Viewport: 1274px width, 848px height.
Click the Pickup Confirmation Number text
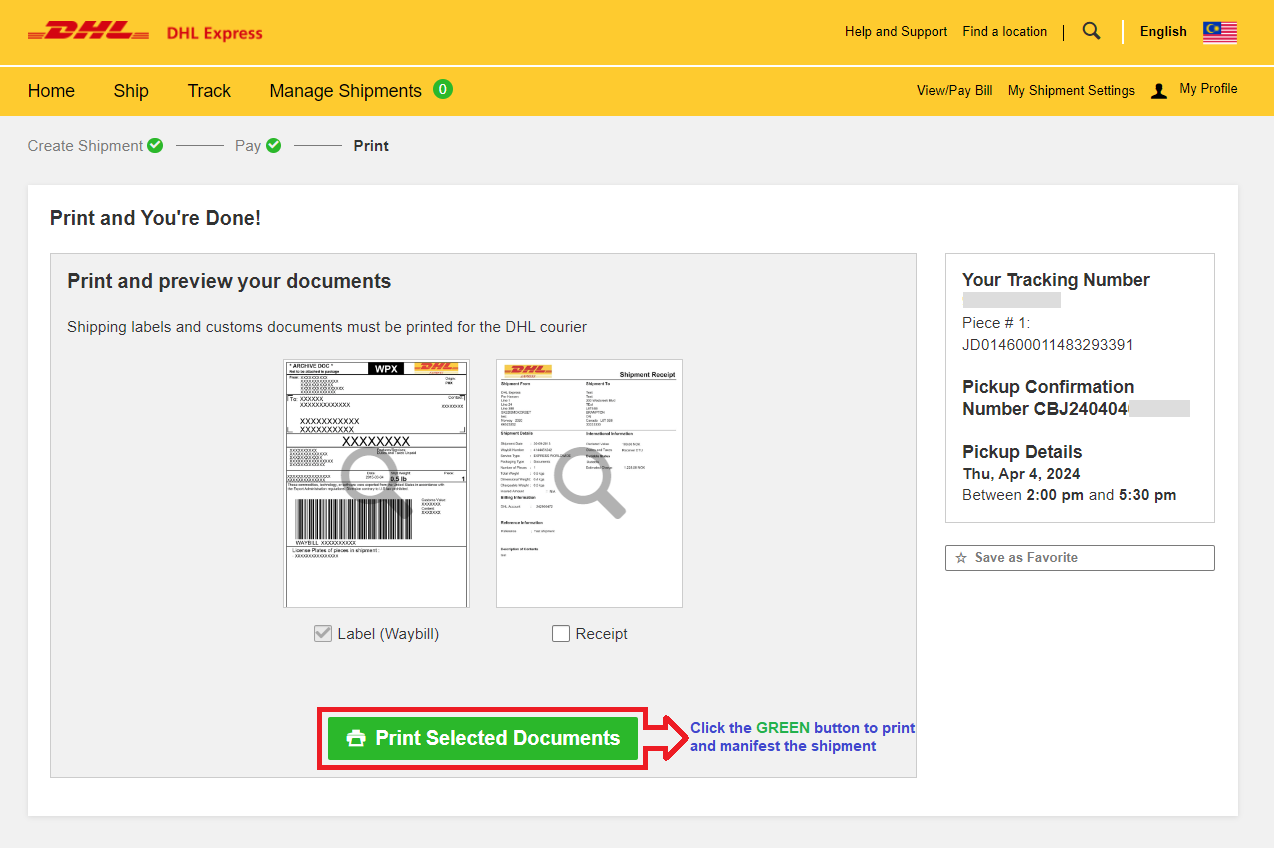(x=1048, y=398)
